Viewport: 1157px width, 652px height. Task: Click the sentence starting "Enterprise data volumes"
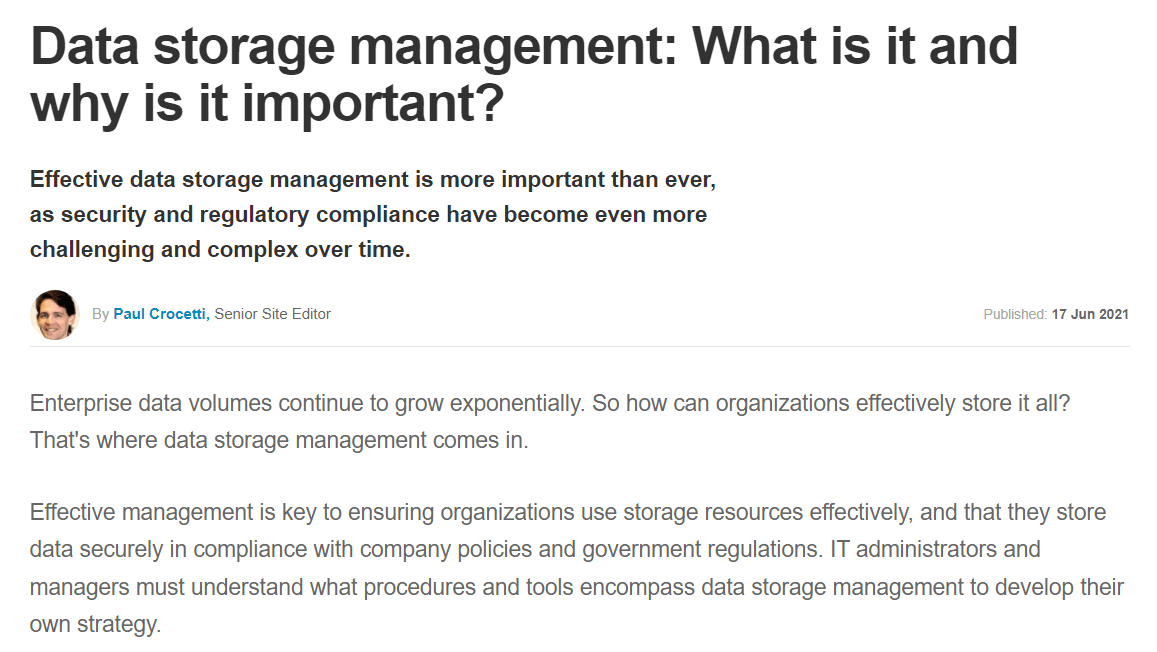300,404
